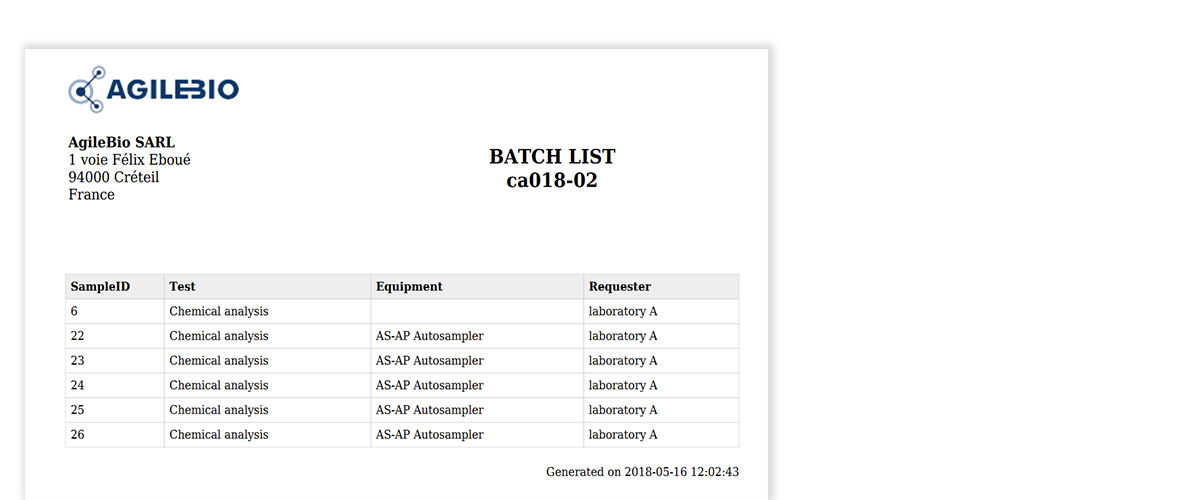Click AS-AP Autosampler in sample 25 row
The image size is (1200, 500).
pyautogui.click(x=430, y=410)
